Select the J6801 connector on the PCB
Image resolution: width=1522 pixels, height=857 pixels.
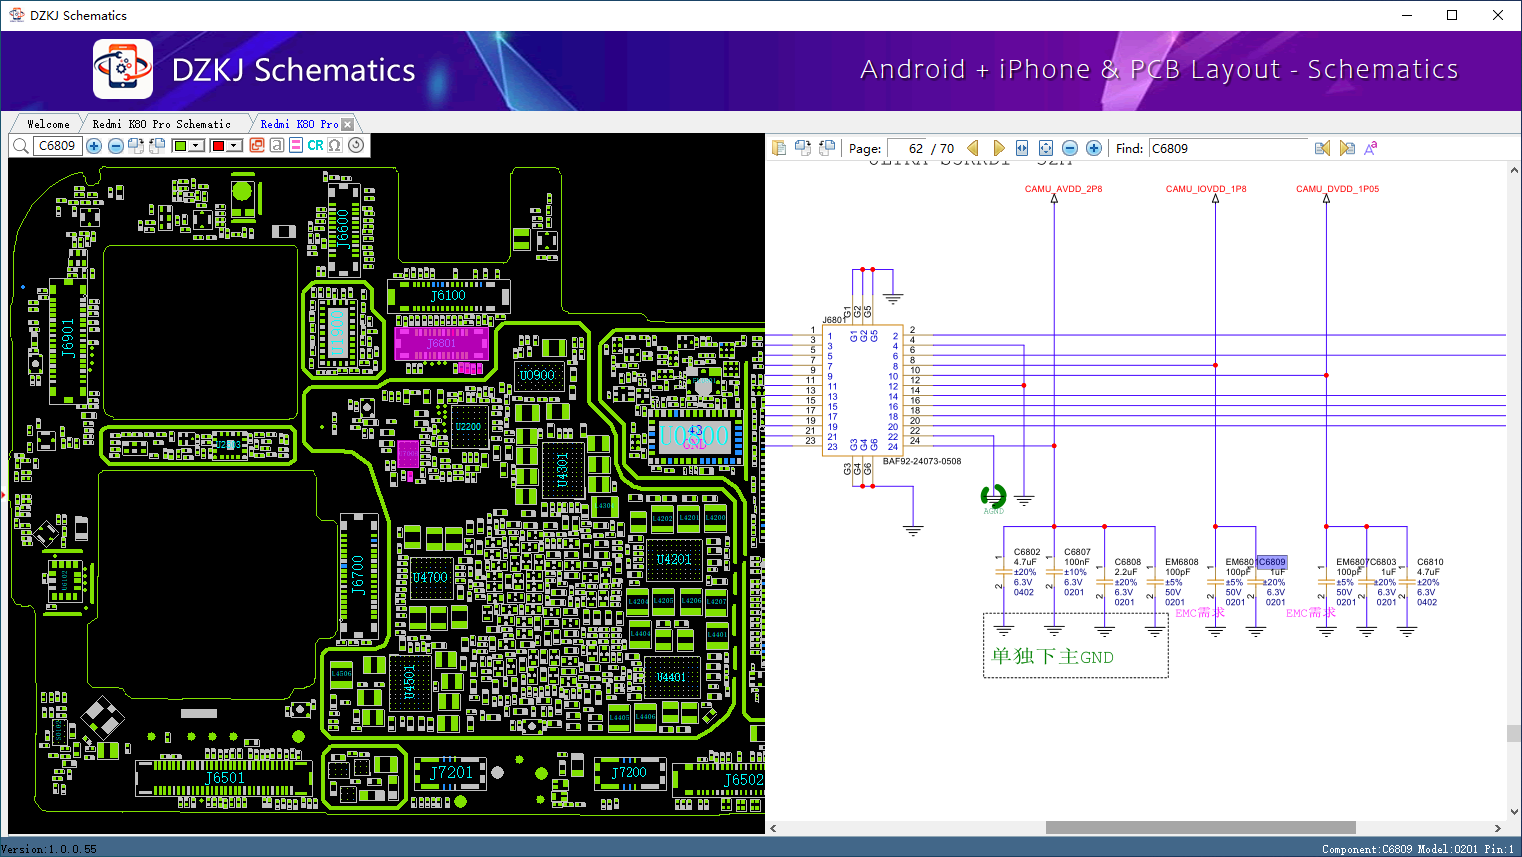click(x=441, y=343)
